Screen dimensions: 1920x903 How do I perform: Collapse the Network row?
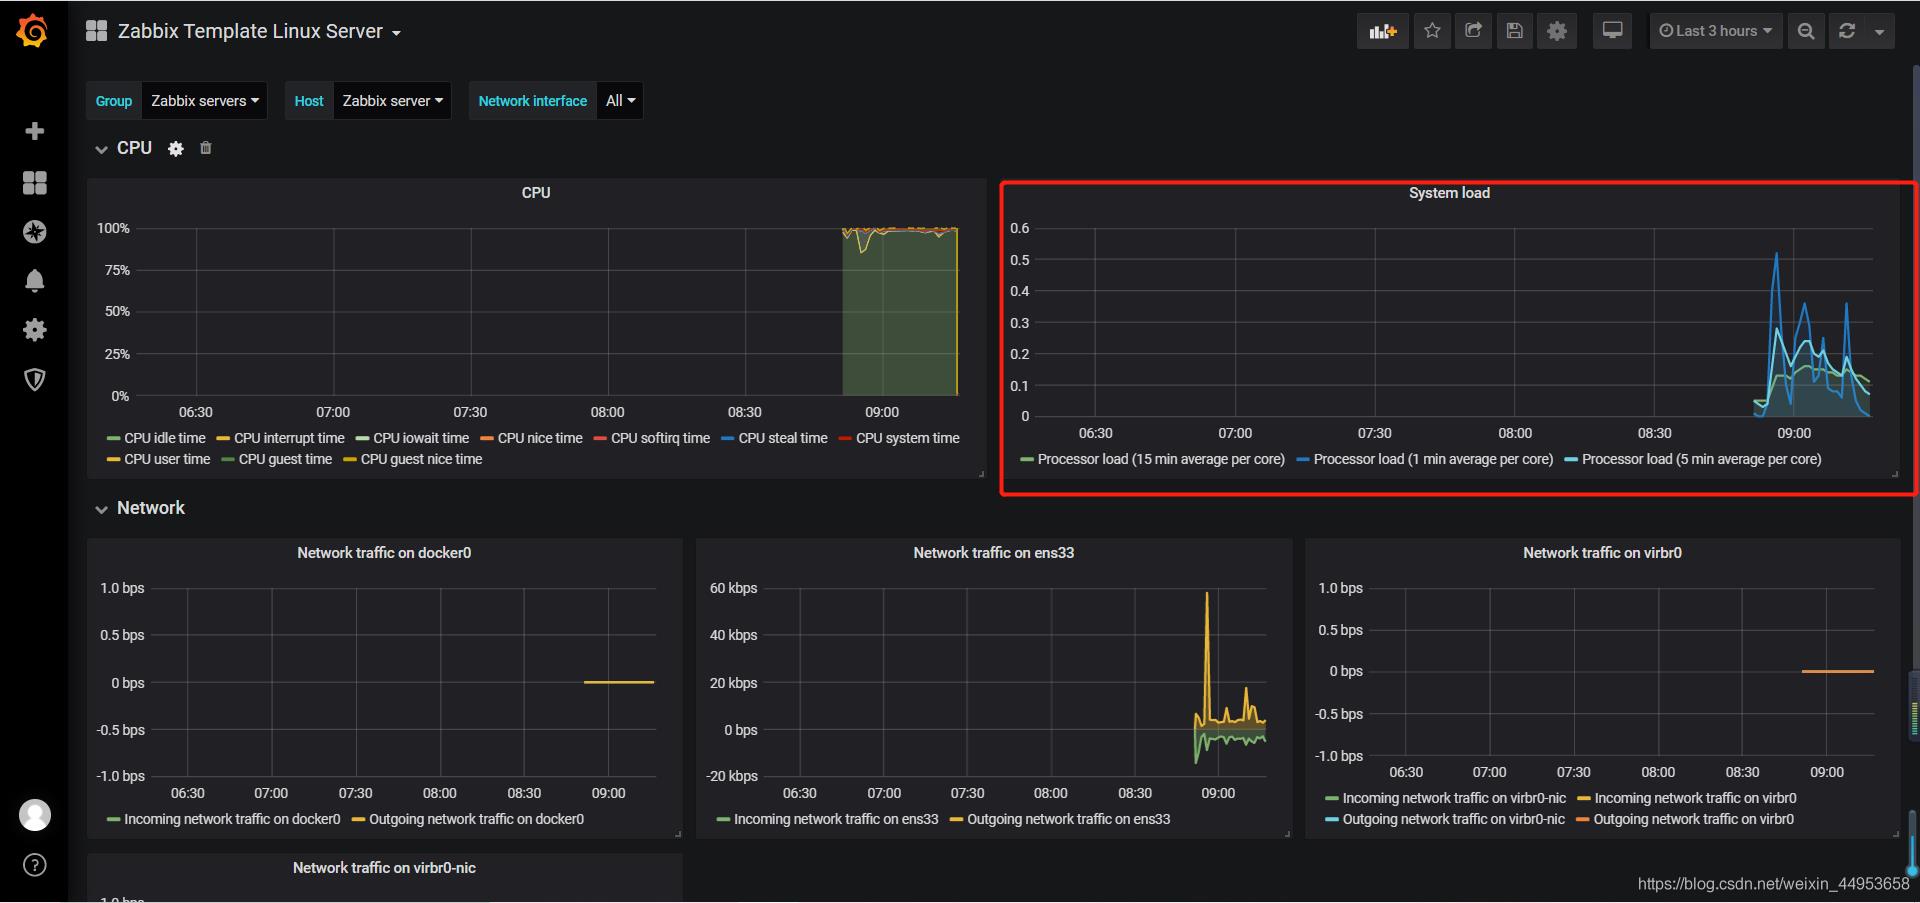coord(101,509)
